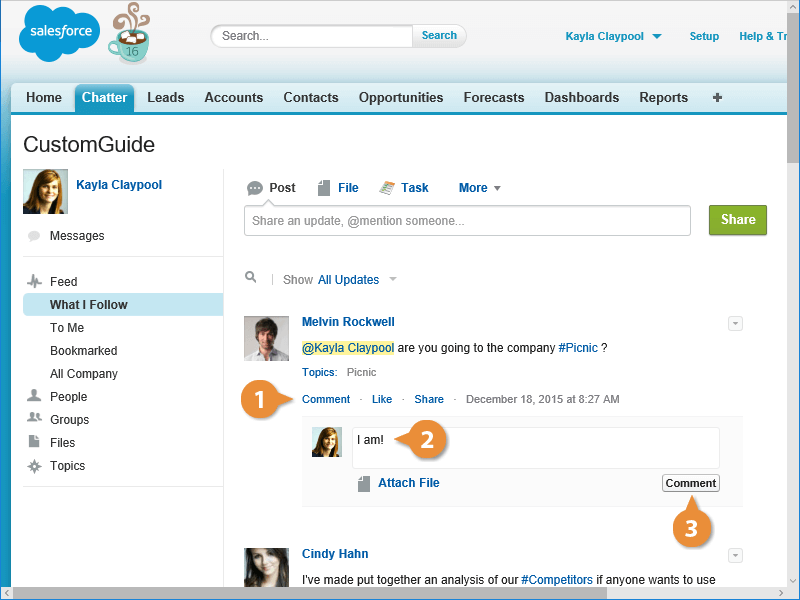The height and width of the screenshot is (600, 800).
Task: Click the Salesforce cloud logo
Action: pos(59,34)
